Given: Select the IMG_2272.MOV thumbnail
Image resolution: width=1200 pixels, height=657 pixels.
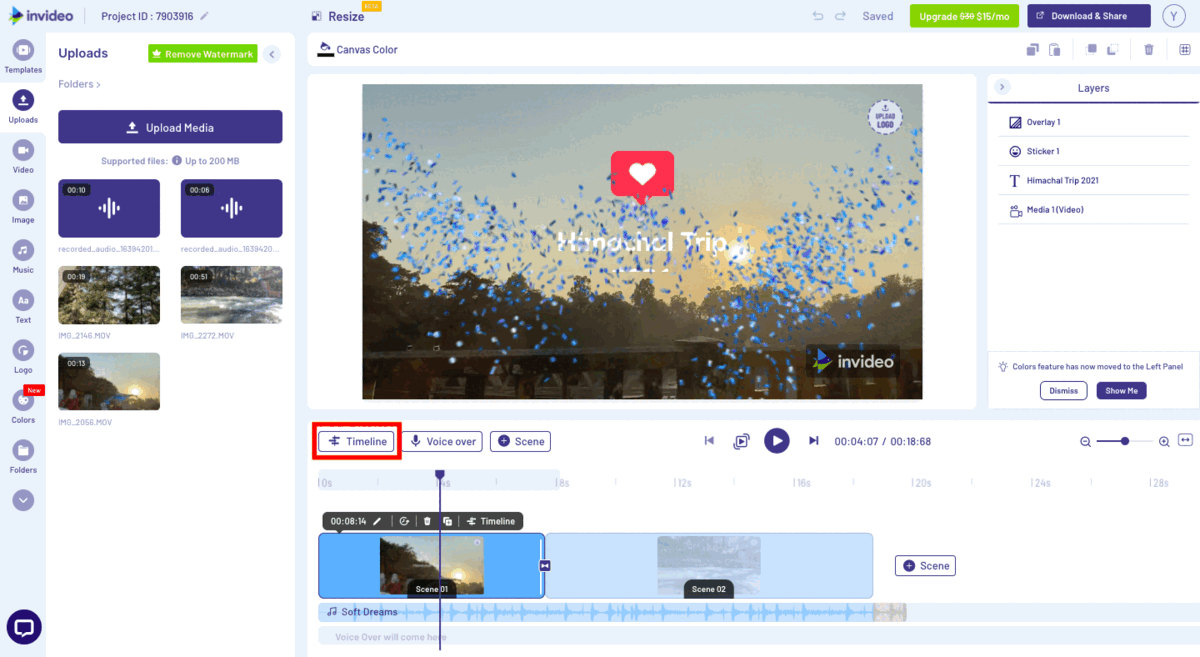Looking at the screenshot, I should pyautogui.click(x=231, y=294).
